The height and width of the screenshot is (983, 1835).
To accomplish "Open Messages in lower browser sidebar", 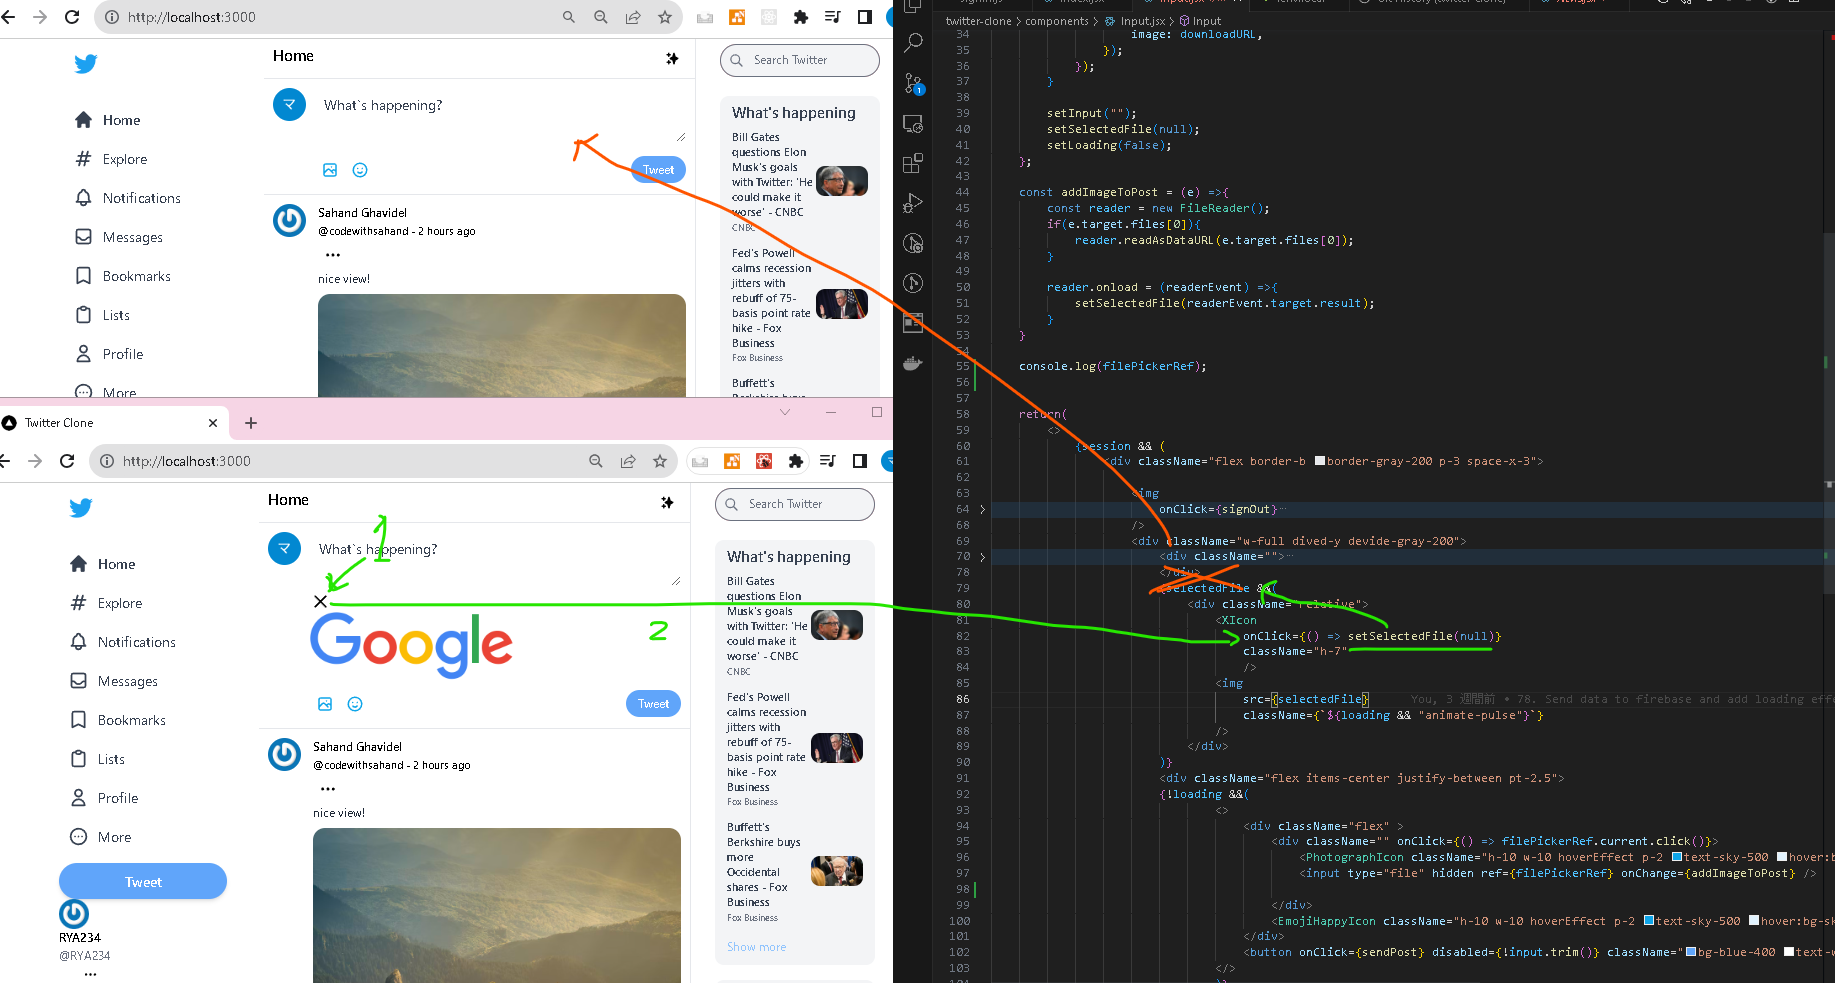I will [x=114, y=681].
